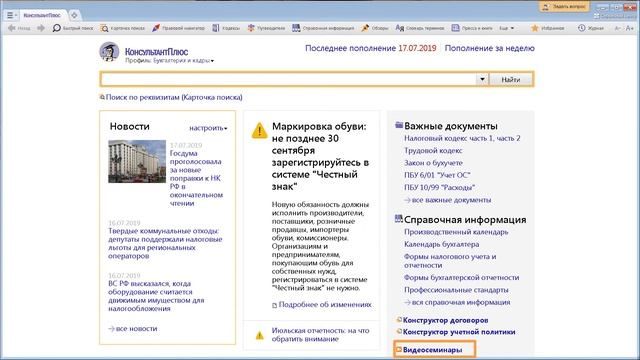The width and height of the screenshot is (640, 360).
Task: Click the warning icon beside Июльская отчетность
Action: click(260, 336)
